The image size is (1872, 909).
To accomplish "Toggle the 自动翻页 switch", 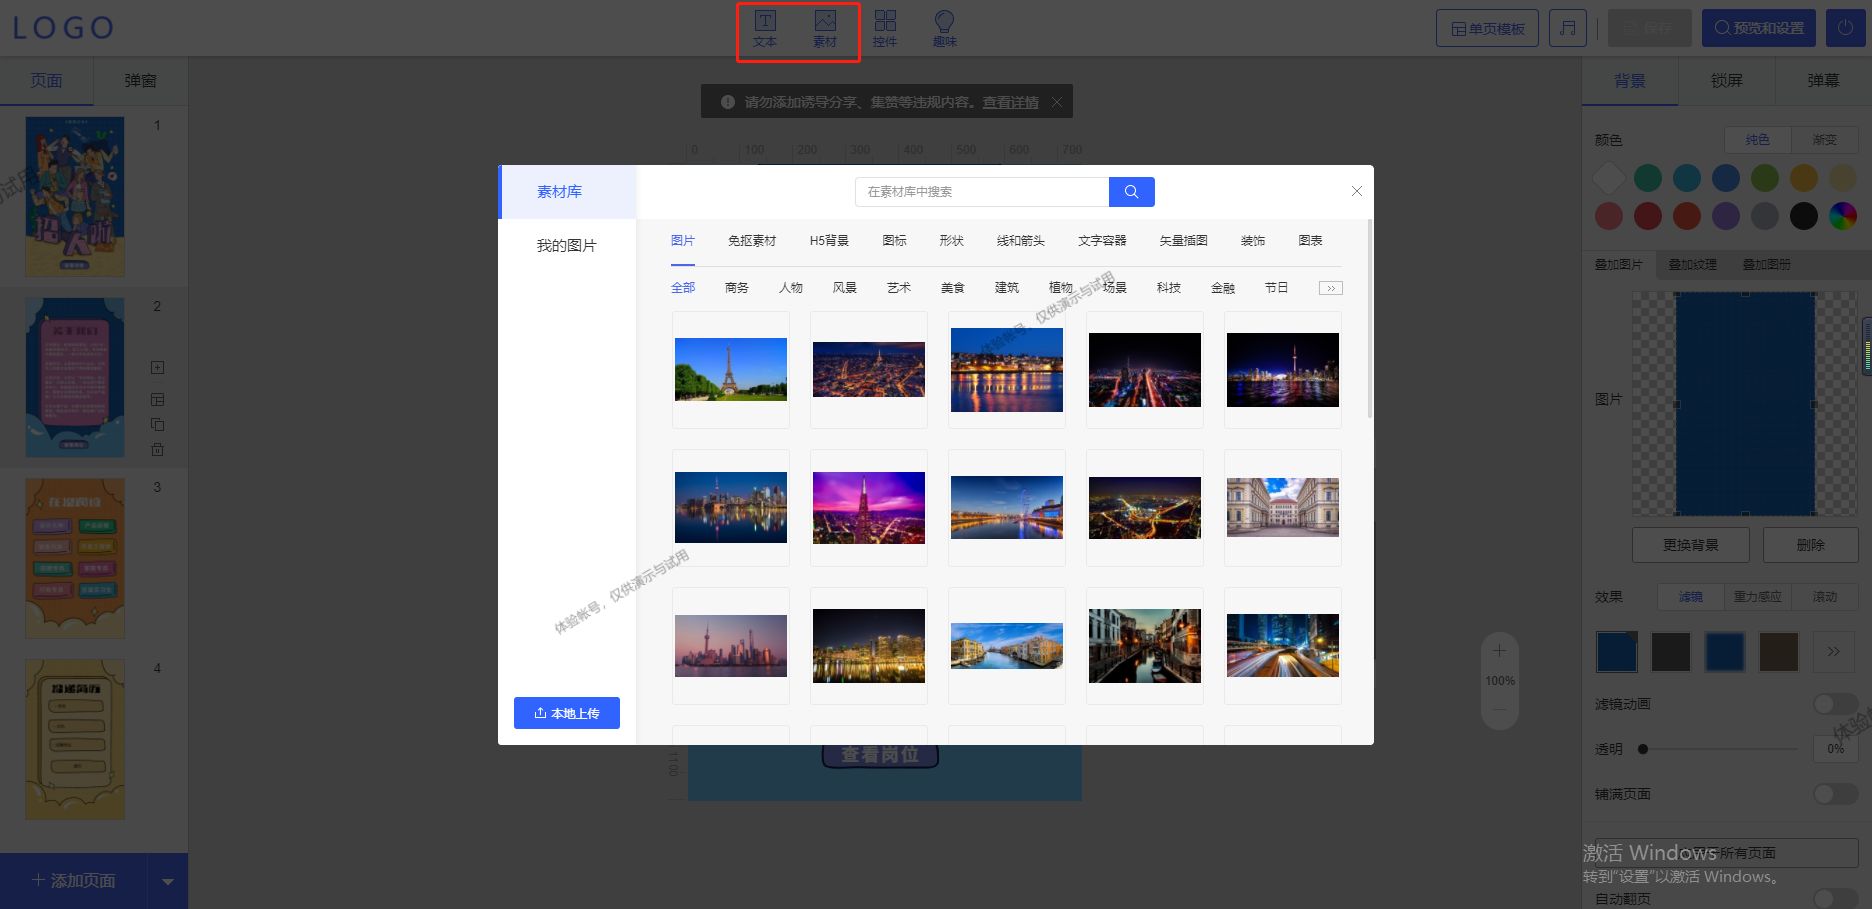I will click(x=1836, y=898).
